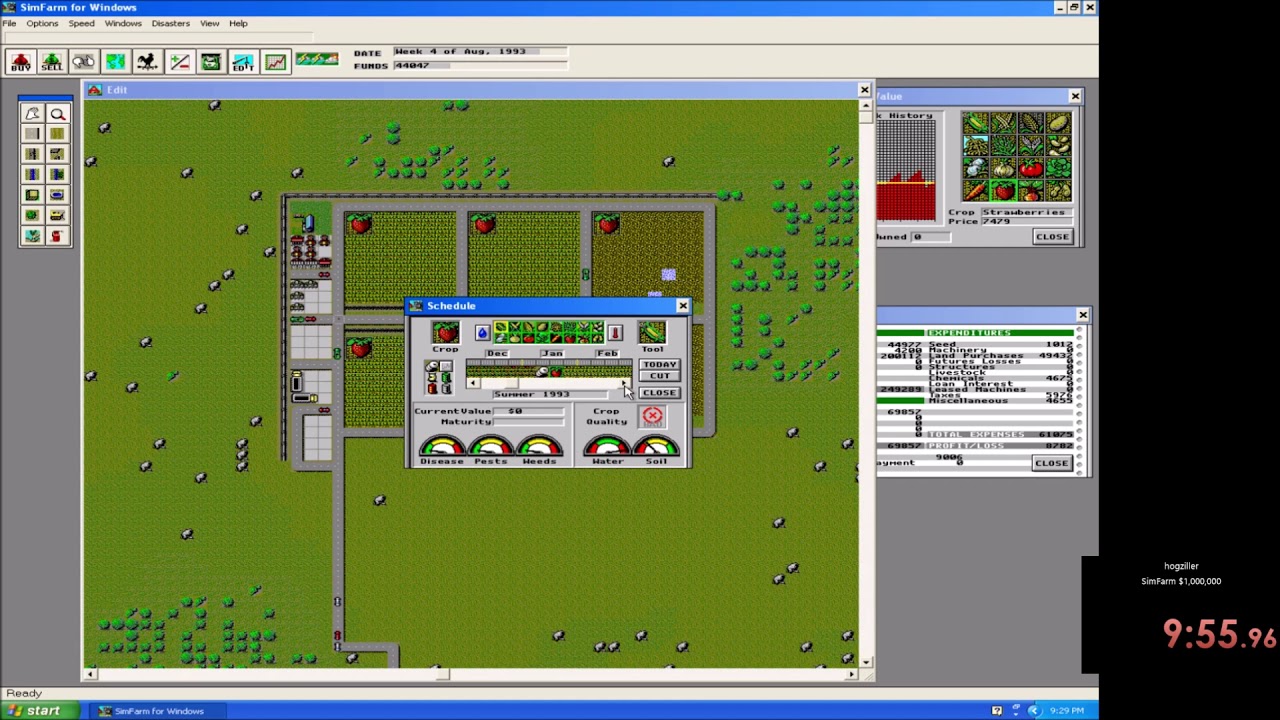
Task: Click CLOSE in the Value window
Action: [1052, 236]
